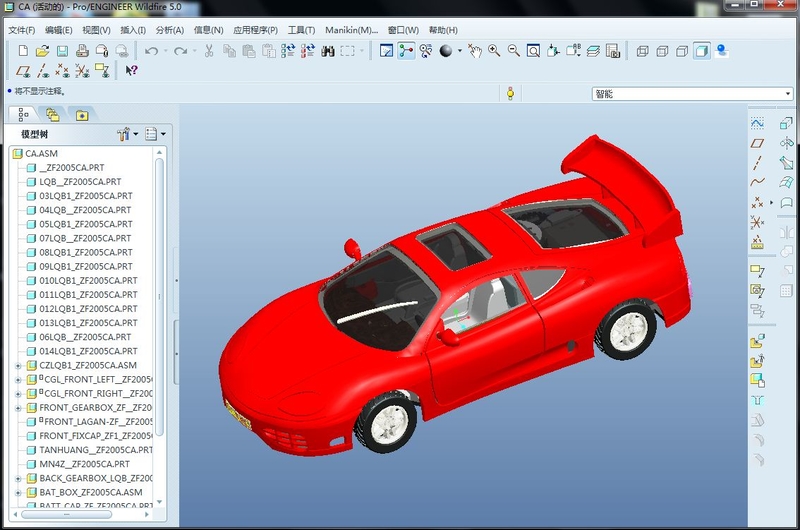Switch to the Folder Browser tab
Image resolution: width=800 pixels, height=530 pixels.
click(53, 115)
